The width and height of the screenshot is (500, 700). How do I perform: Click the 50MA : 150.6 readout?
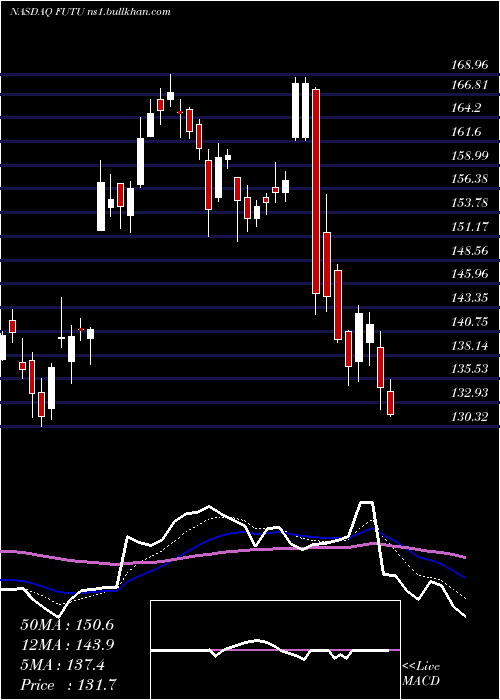[67, 625]
